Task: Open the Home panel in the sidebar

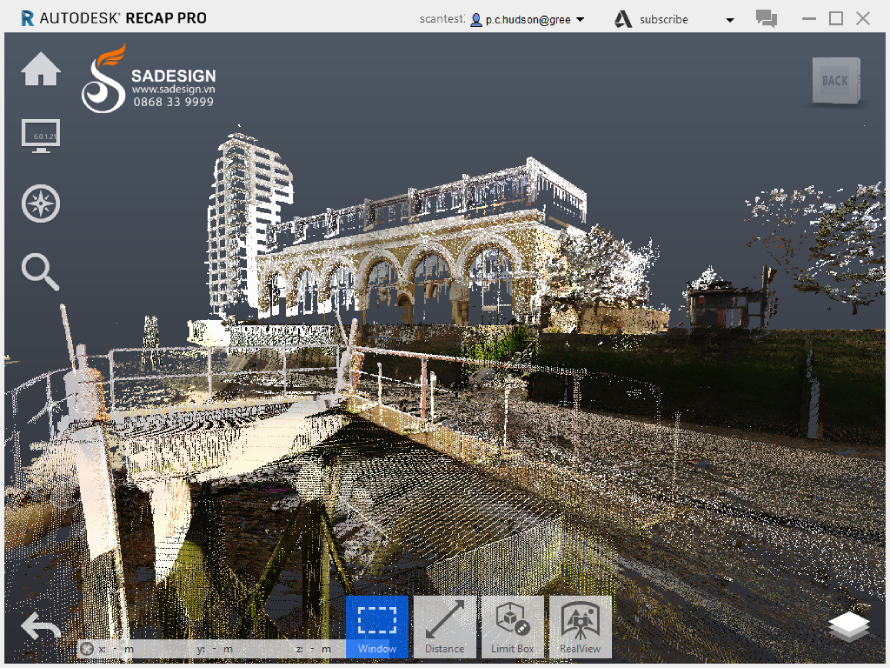Action: (x=40, y=70)
